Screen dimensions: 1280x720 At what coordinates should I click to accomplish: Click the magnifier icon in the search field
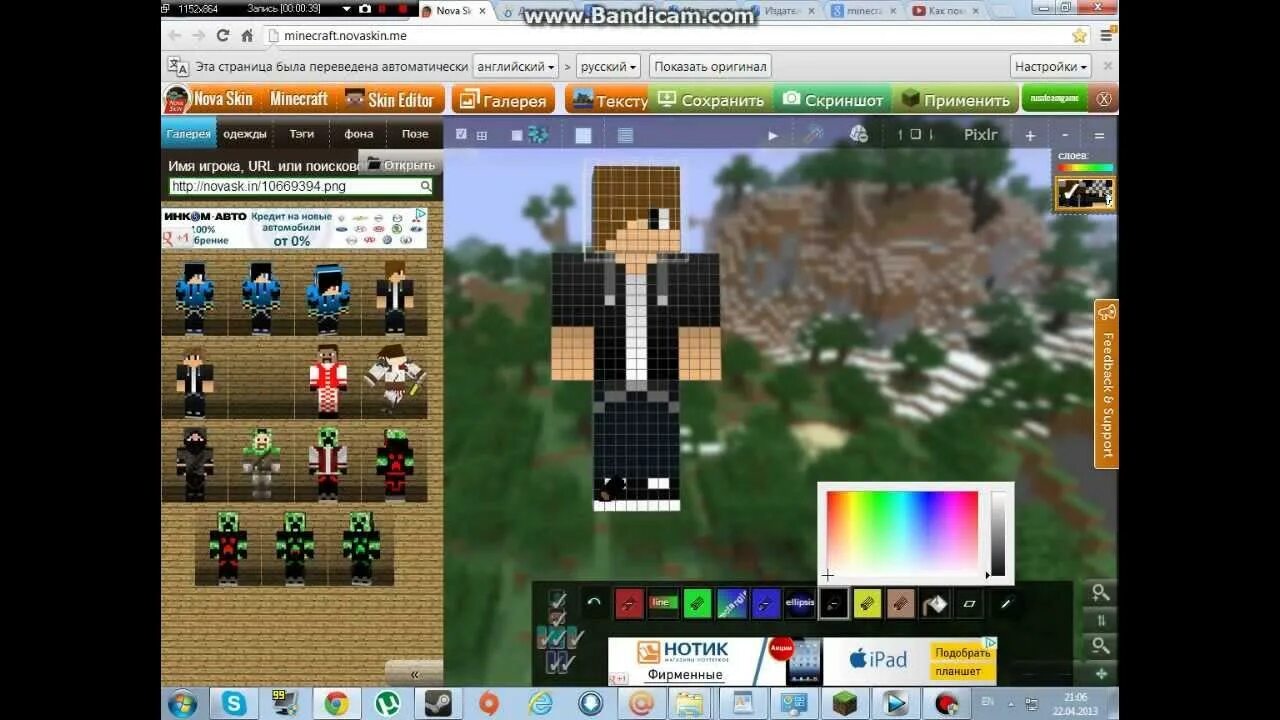(425, 186)
